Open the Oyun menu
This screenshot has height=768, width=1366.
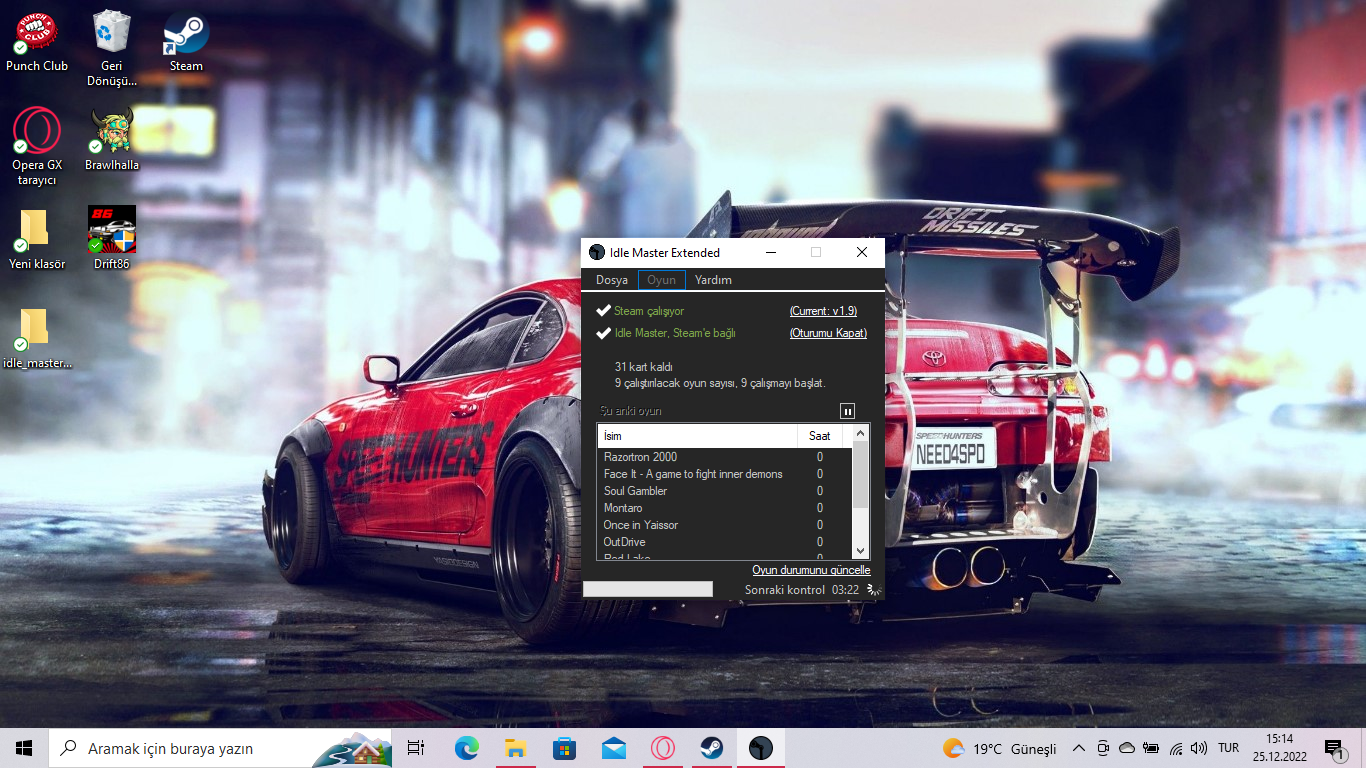pyautogui.click(x=662, y=280)
